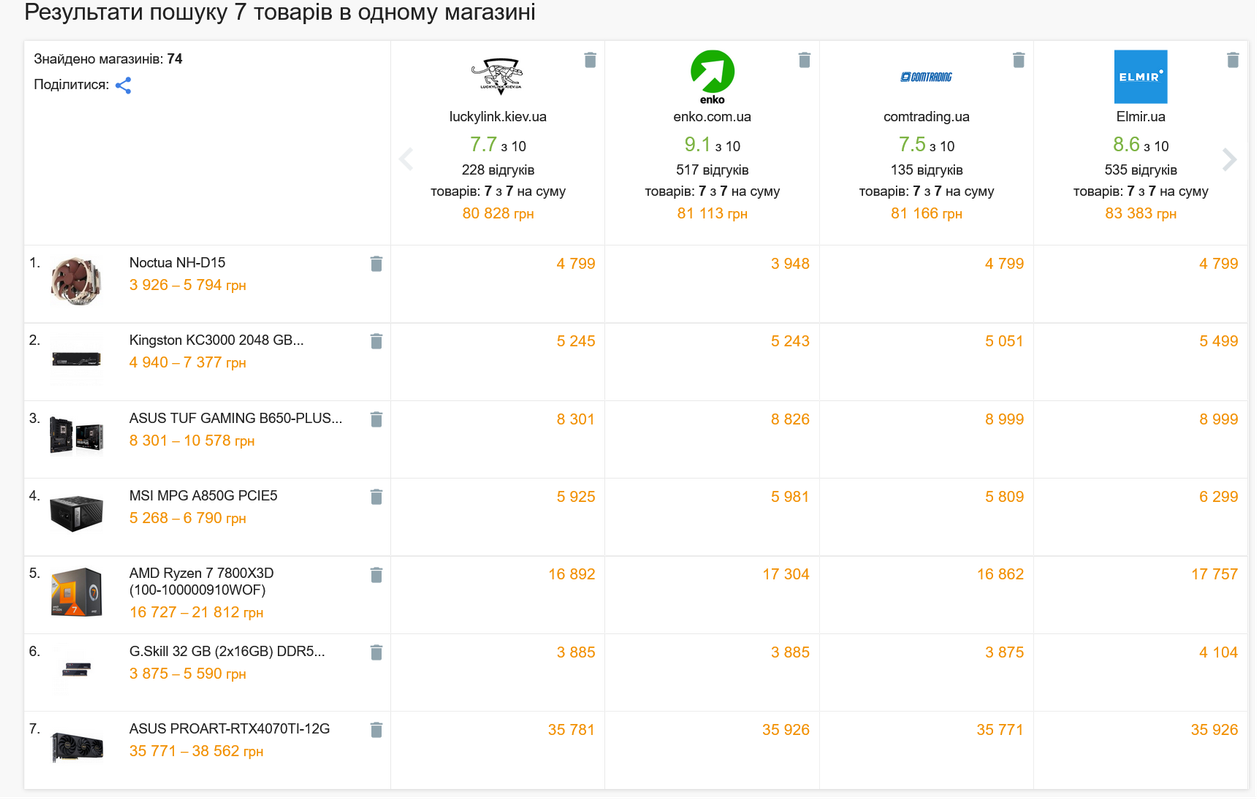Click luckylink total 80 828 грн
Viewport: 1260px width, 800px height.
[498, 214]
